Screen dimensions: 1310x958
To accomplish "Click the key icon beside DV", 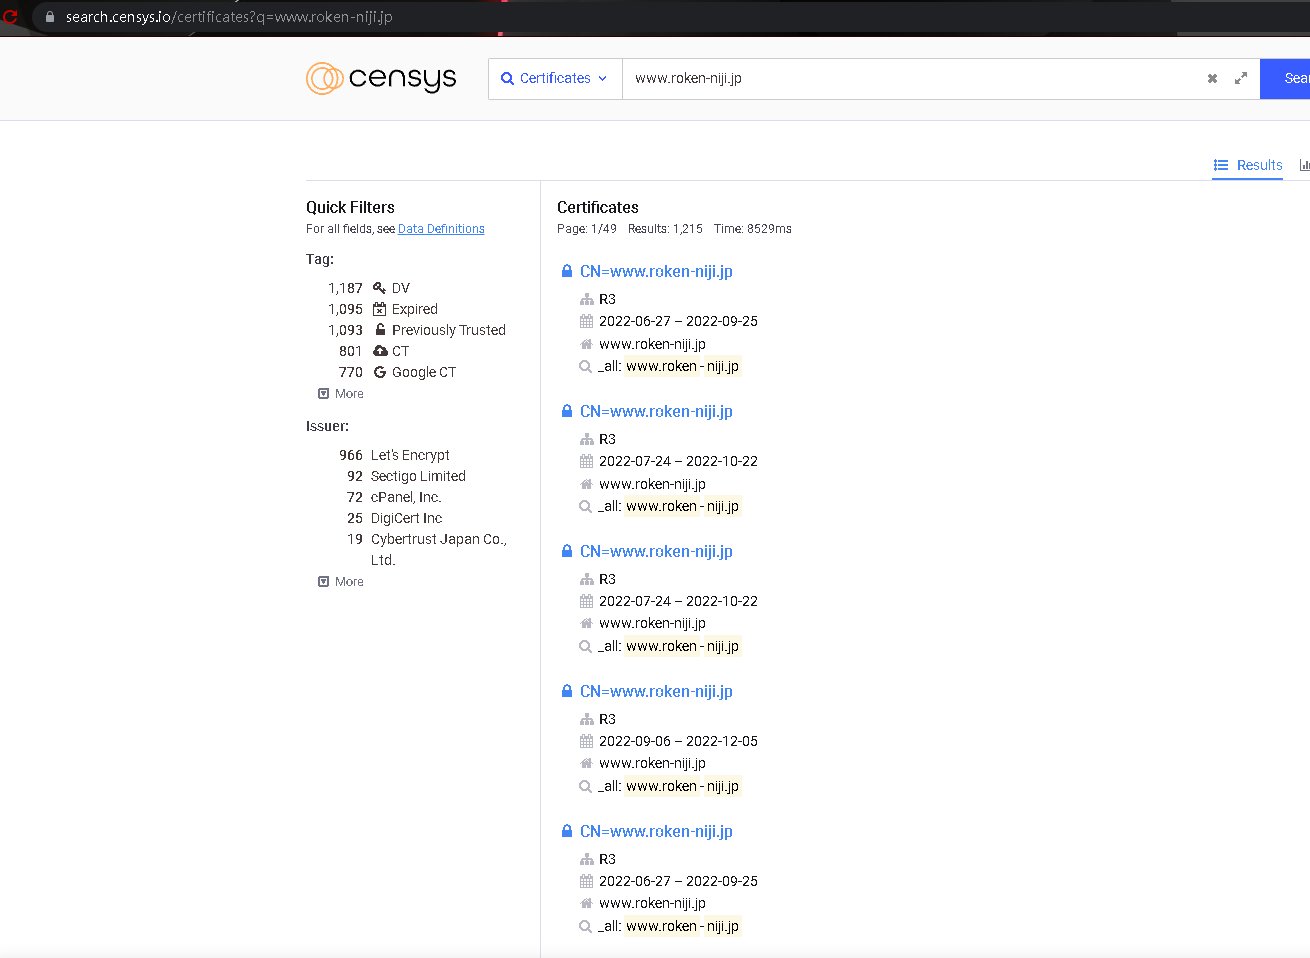I will (x=379, y=288).
